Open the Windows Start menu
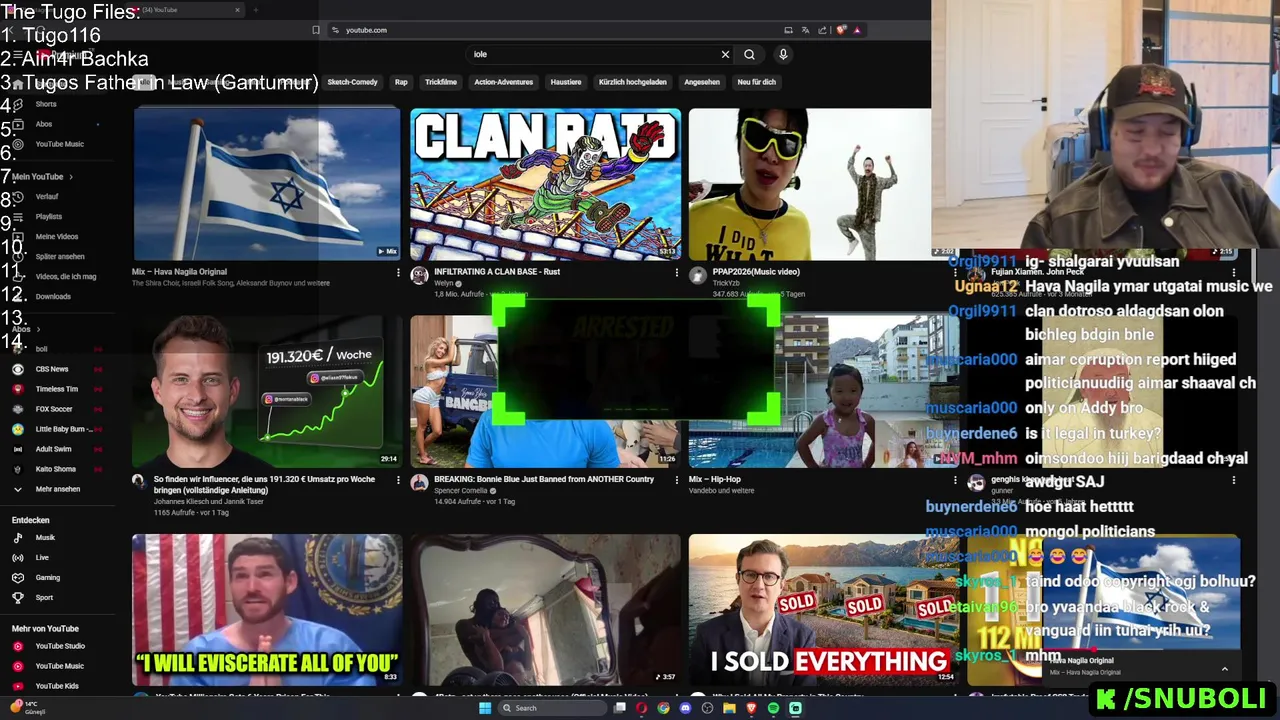Viewport: 1280px width, 720px height. pyautogui.click(x=485, y=708)
